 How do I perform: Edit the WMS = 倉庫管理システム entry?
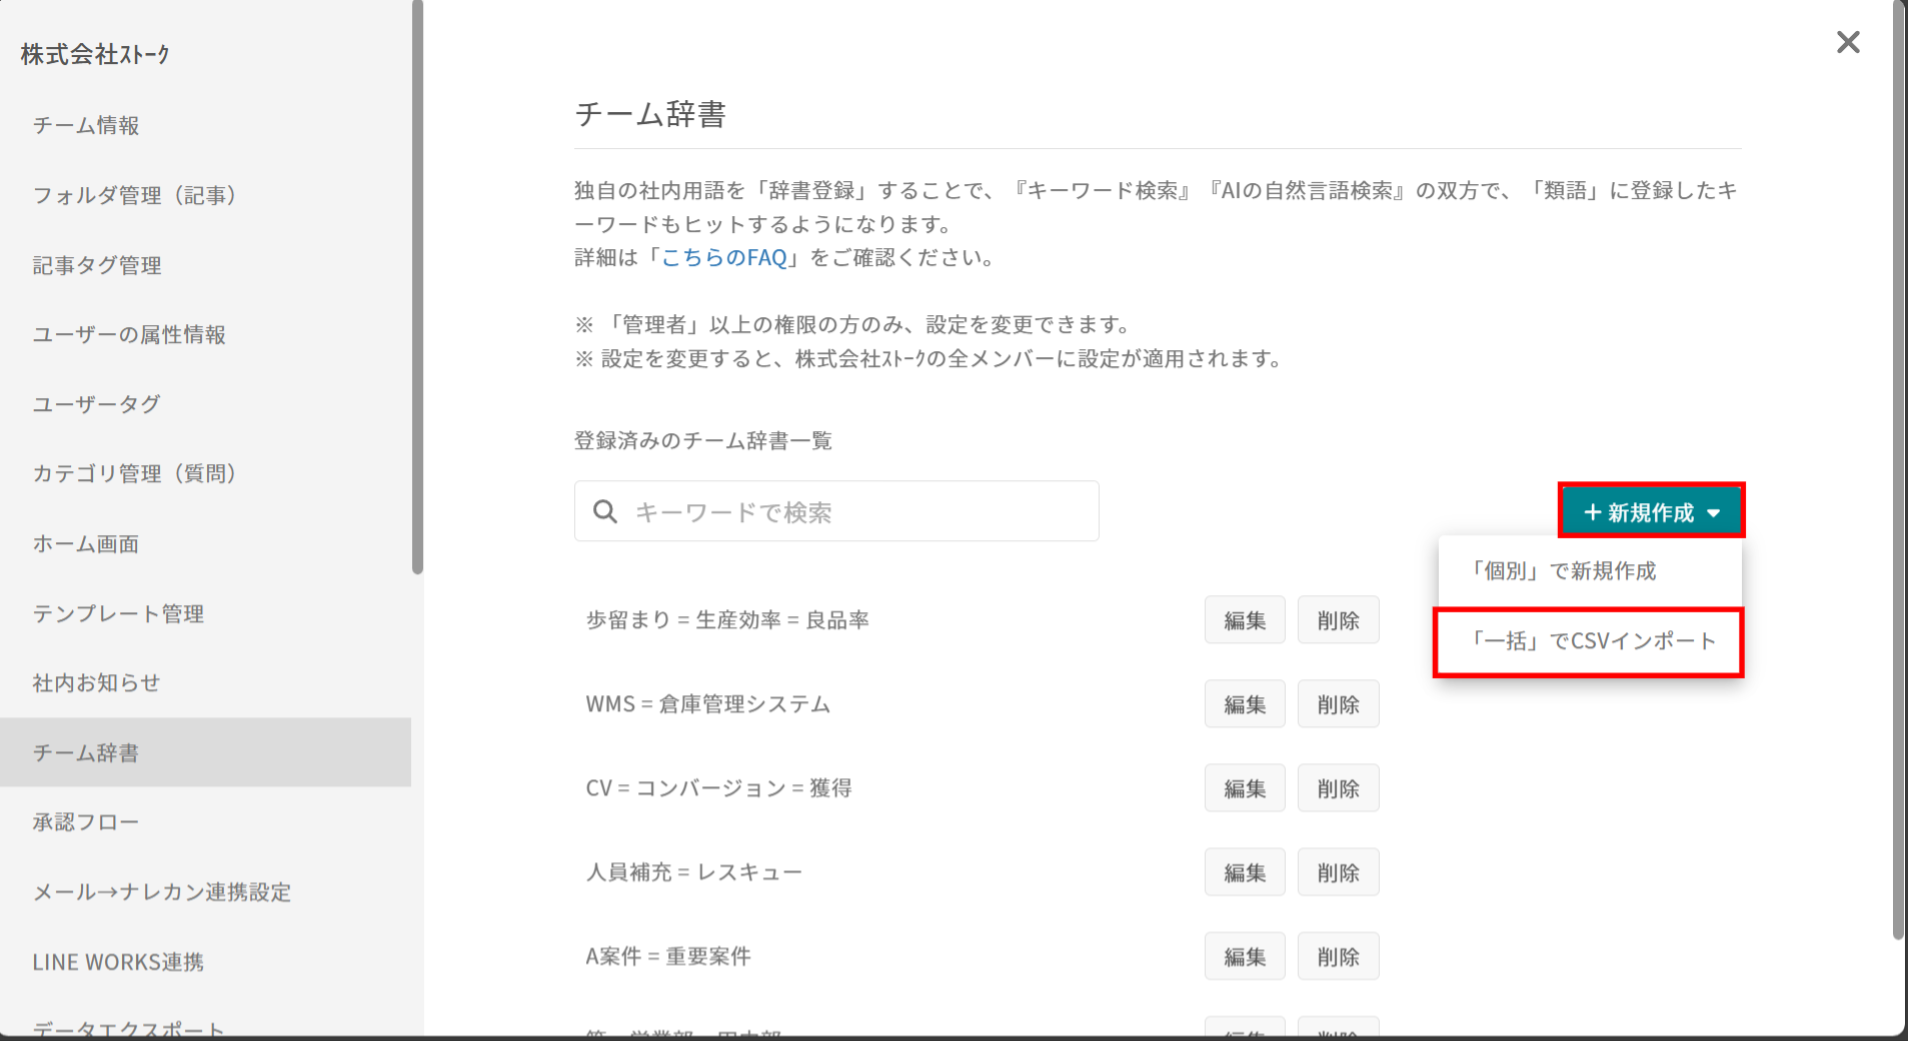(1244, 705)
